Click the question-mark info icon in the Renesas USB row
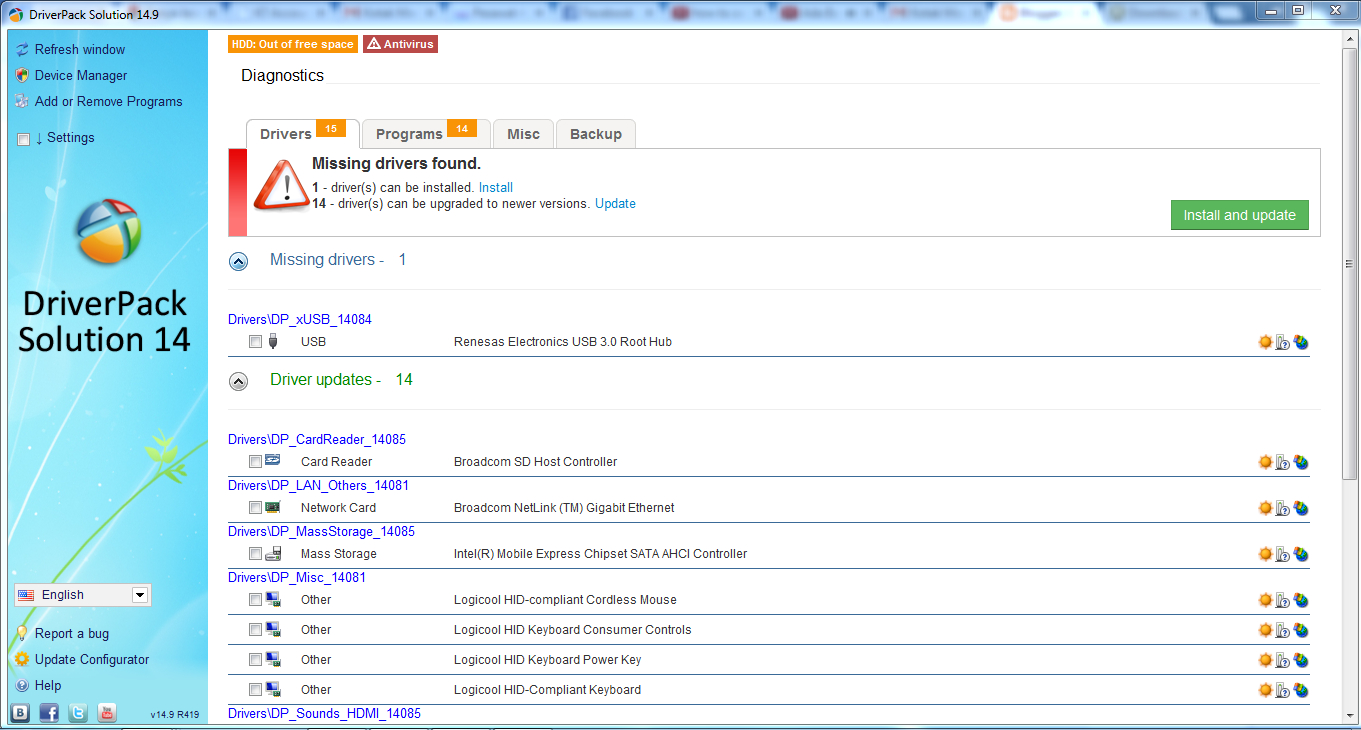The width and height of the screenshot is (1361, 730). point(1283,342)
